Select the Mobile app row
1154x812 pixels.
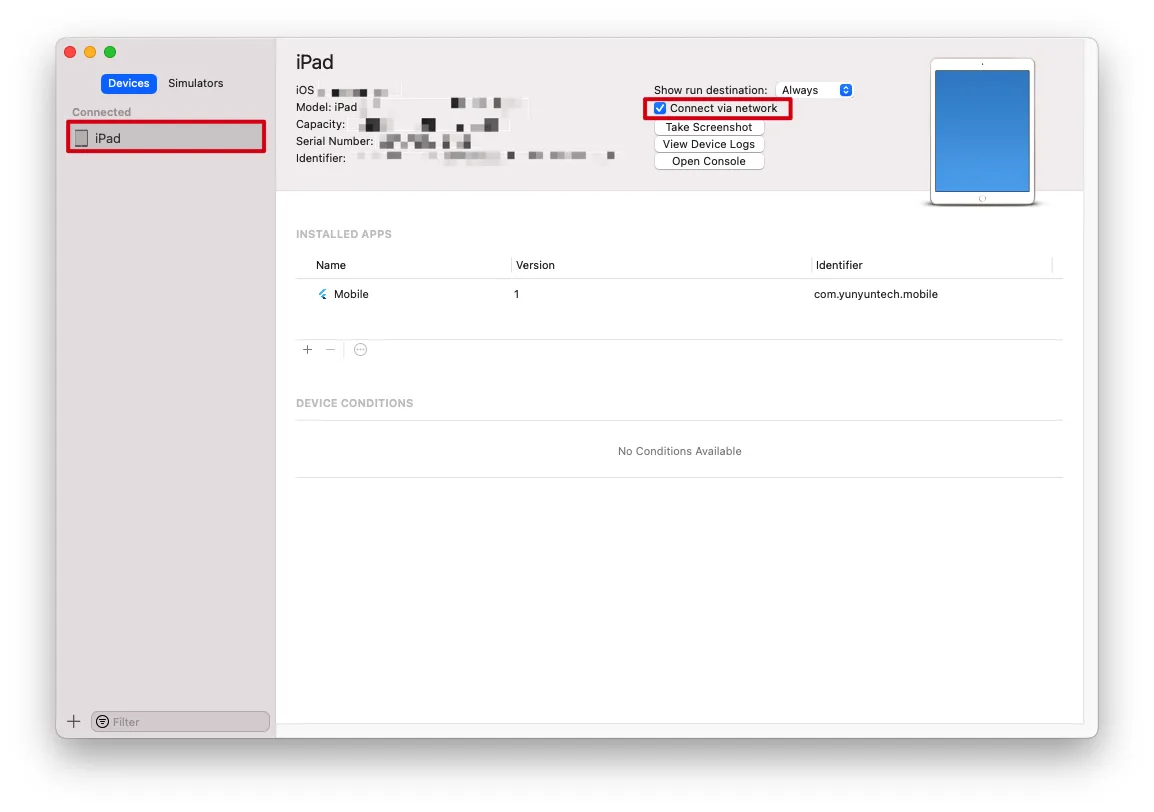(x=679, y=294)
